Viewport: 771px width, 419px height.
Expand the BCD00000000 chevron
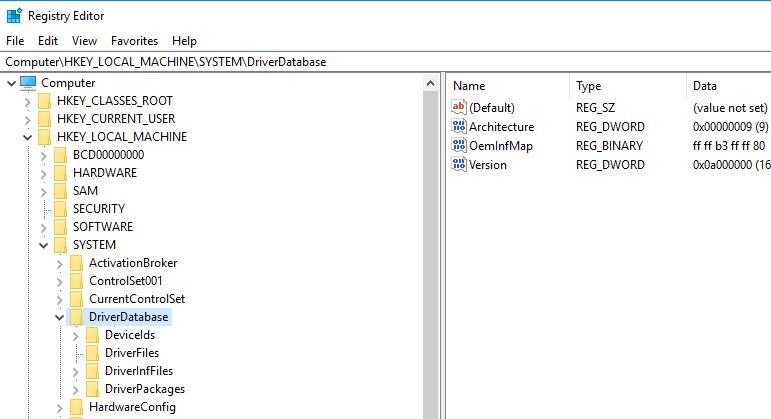[44, 156]
